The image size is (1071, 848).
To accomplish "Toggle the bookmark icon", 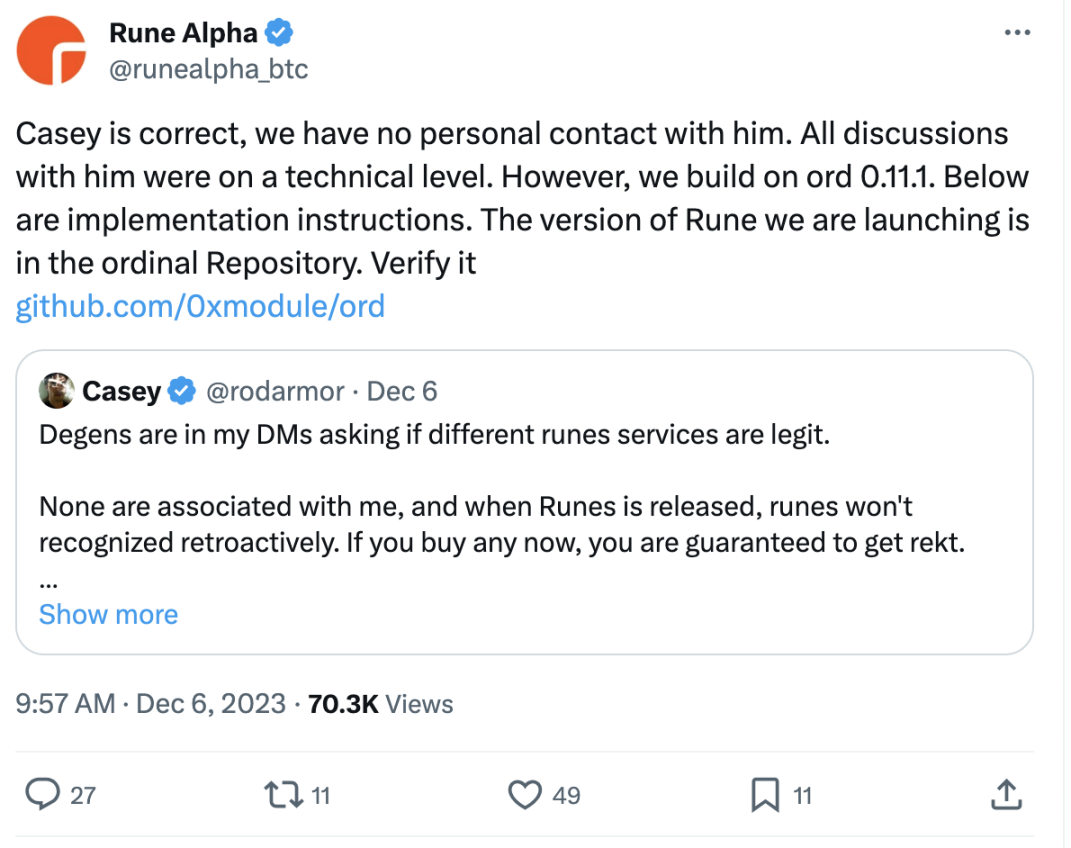I will [x=765, y=795].
